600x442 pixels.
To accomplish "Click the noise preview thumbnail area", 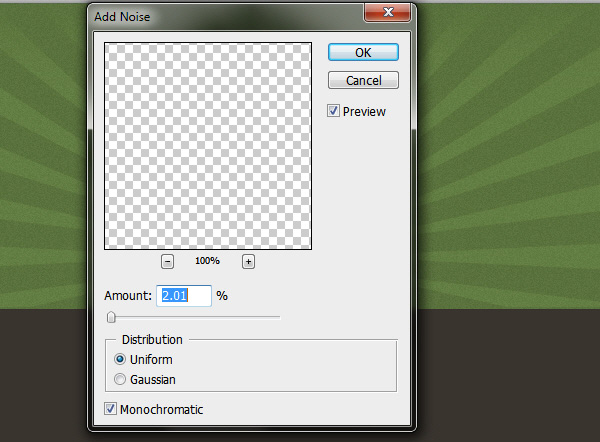I will 208,146.
